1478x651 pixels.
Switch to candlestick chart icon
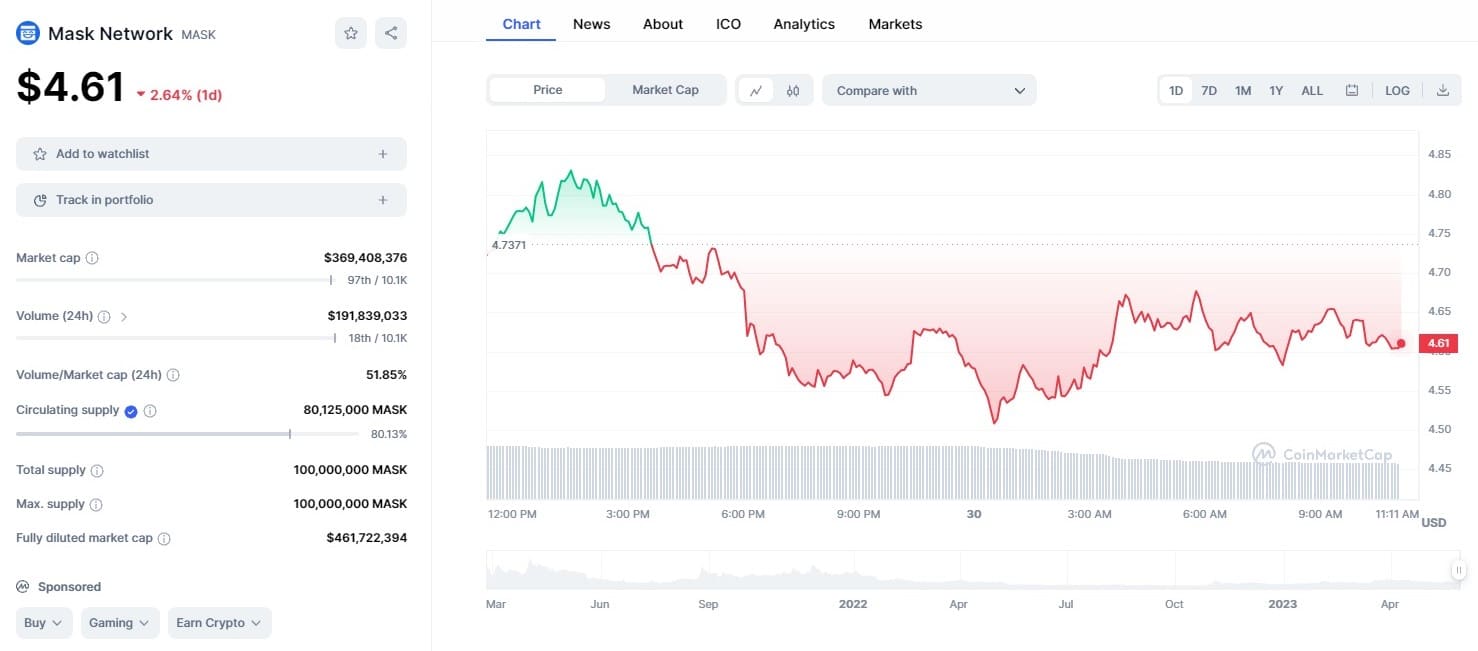point(793,90)
